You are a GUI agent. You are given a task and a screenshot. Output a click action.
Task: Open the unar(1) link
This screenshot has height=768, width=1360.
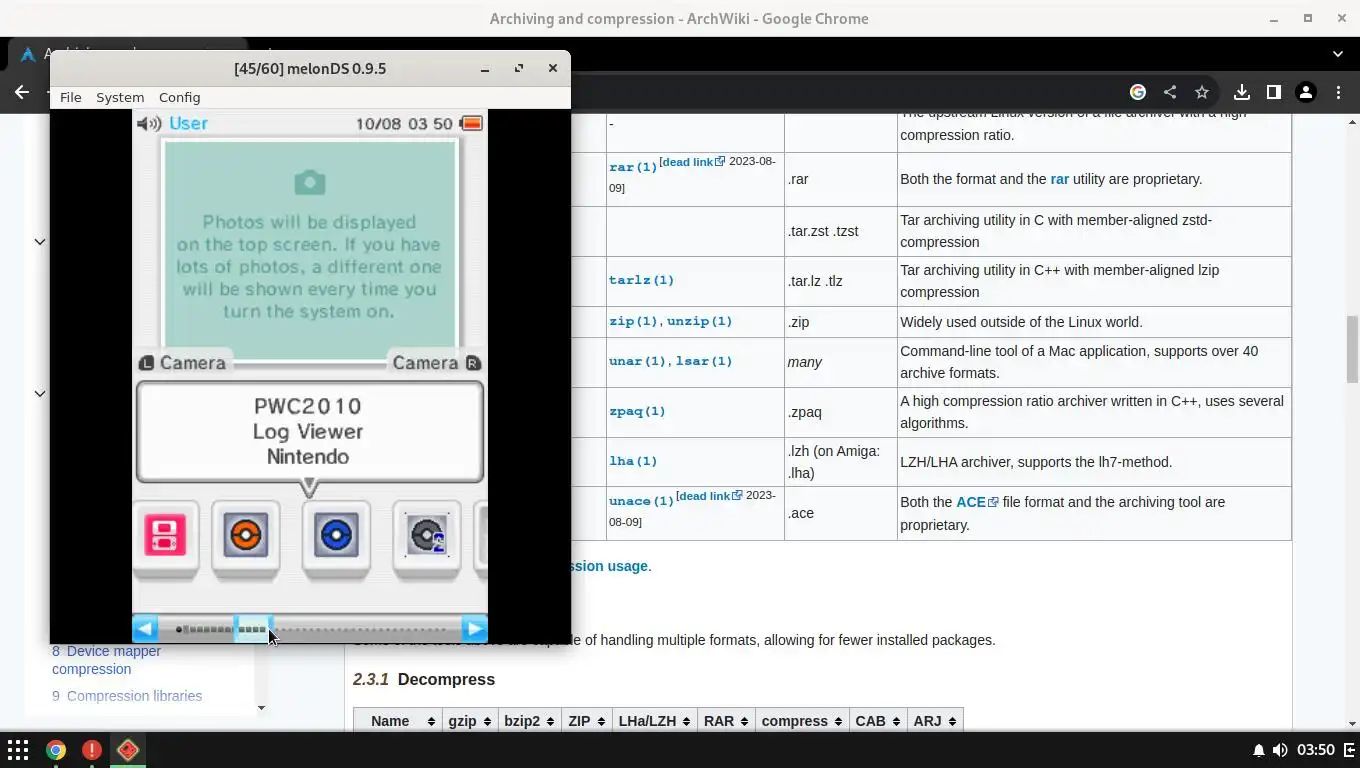click(x=637, y=360)
